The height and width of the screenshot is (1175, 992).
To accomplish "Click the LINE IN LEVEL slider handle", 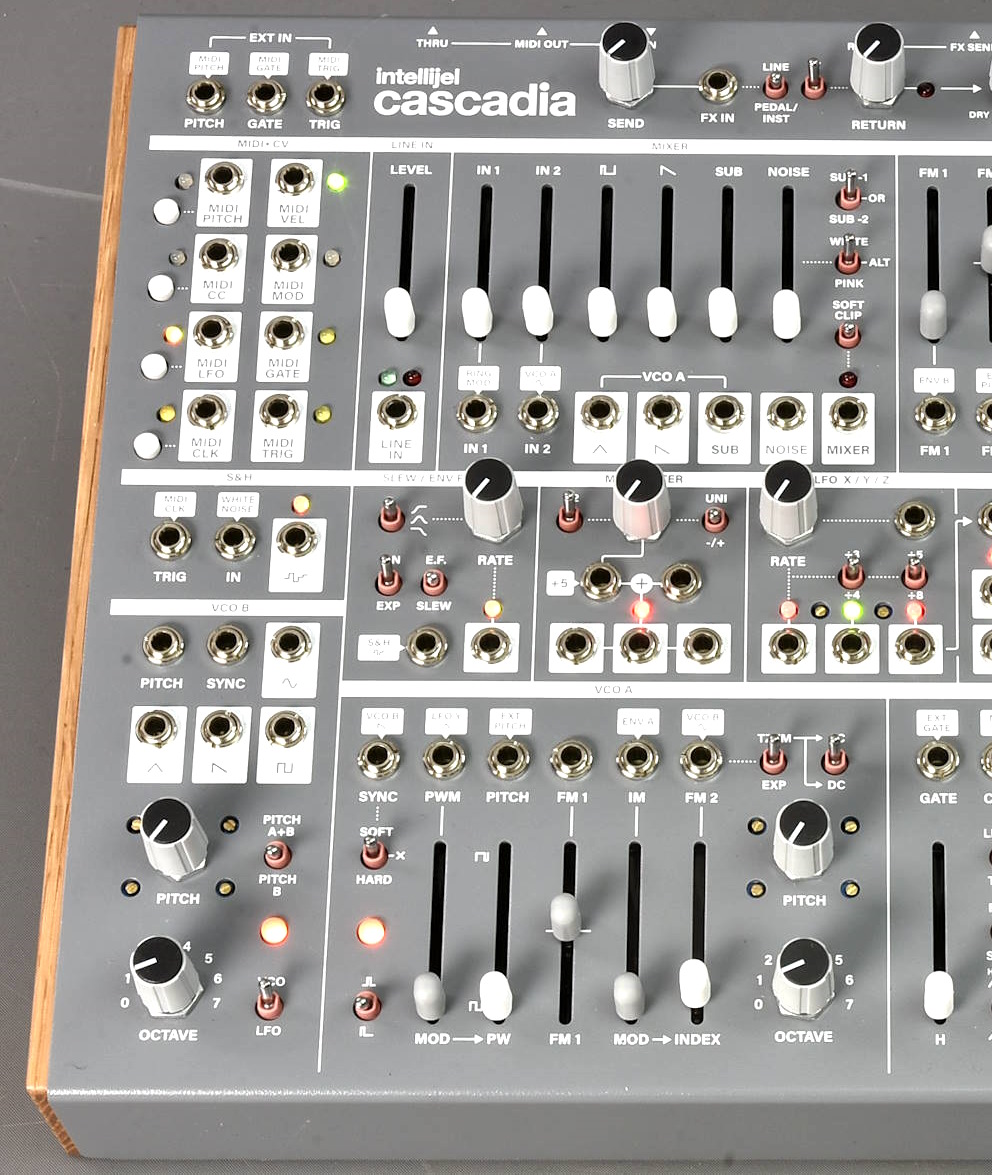I will pos(399,312).
